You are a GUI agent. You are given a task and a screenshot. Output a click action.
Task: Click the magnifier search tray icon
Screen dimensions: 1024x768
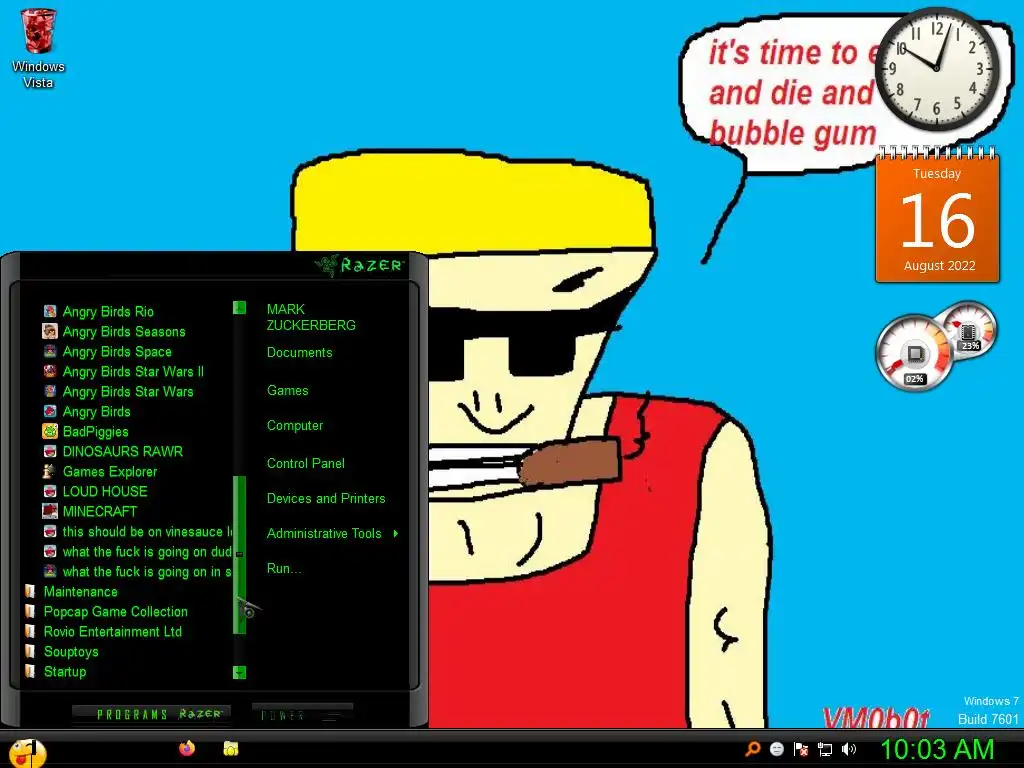(753, 749)
